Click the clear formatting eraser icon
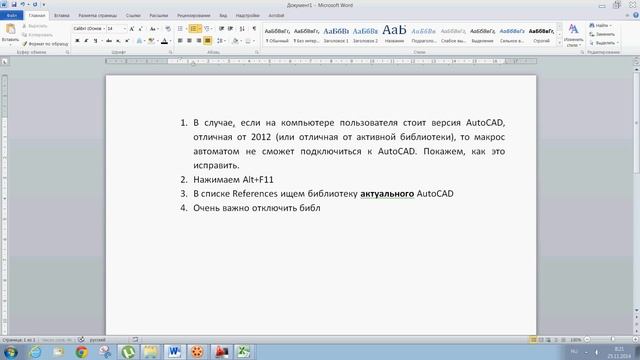 point(167,29)
